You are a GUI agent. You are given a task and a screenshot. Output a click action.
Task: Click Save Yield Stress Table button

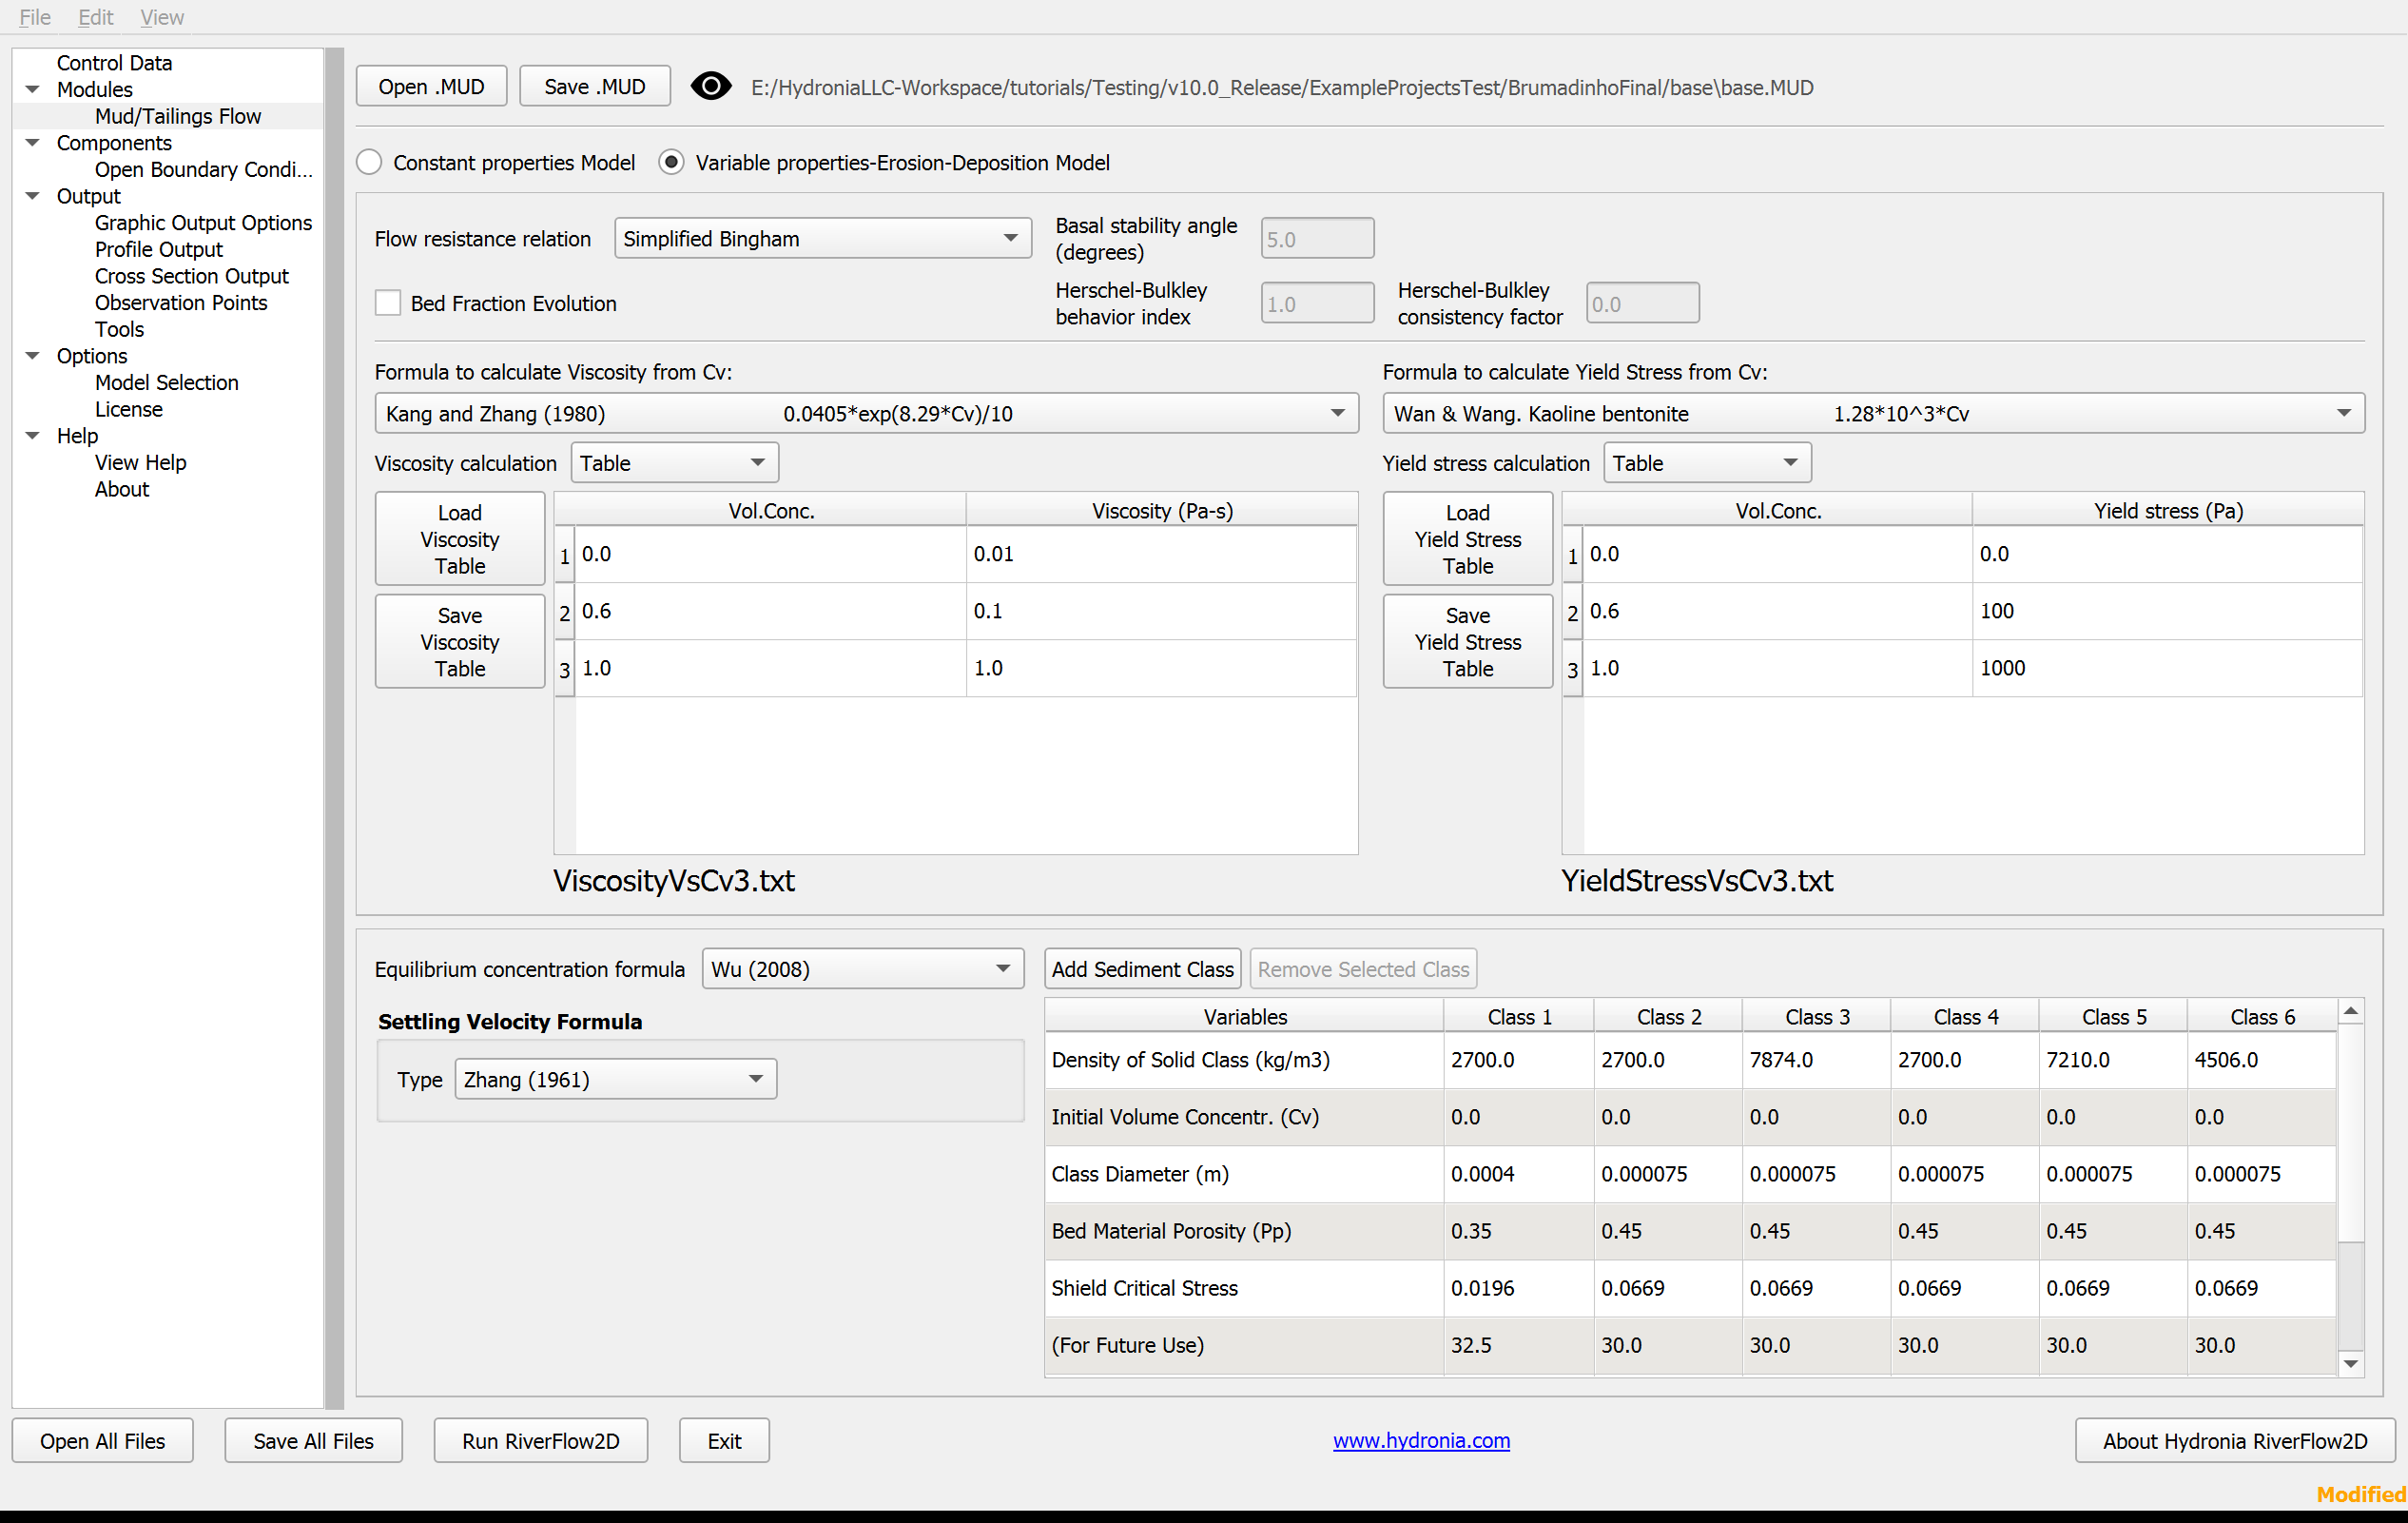1468,642
